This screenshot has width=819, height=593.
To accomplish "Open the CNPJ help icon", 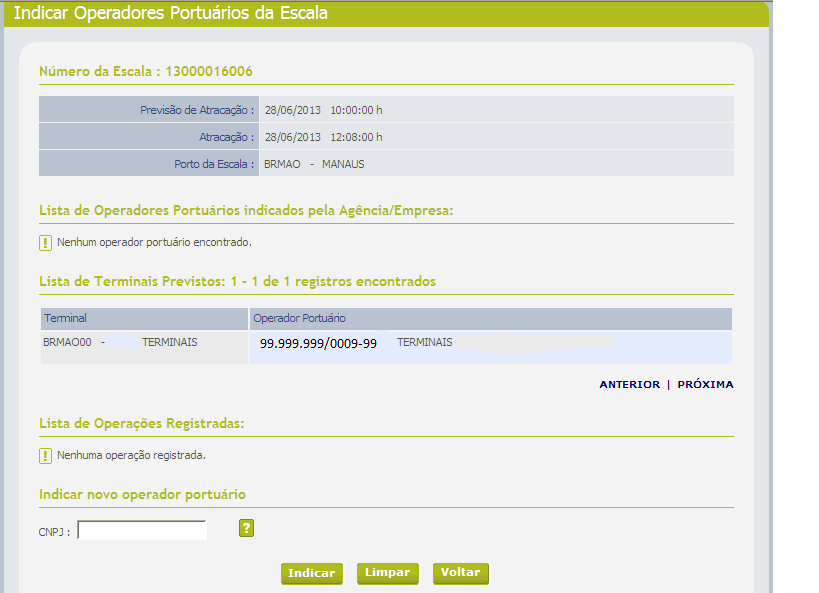I will pos(246,528).
